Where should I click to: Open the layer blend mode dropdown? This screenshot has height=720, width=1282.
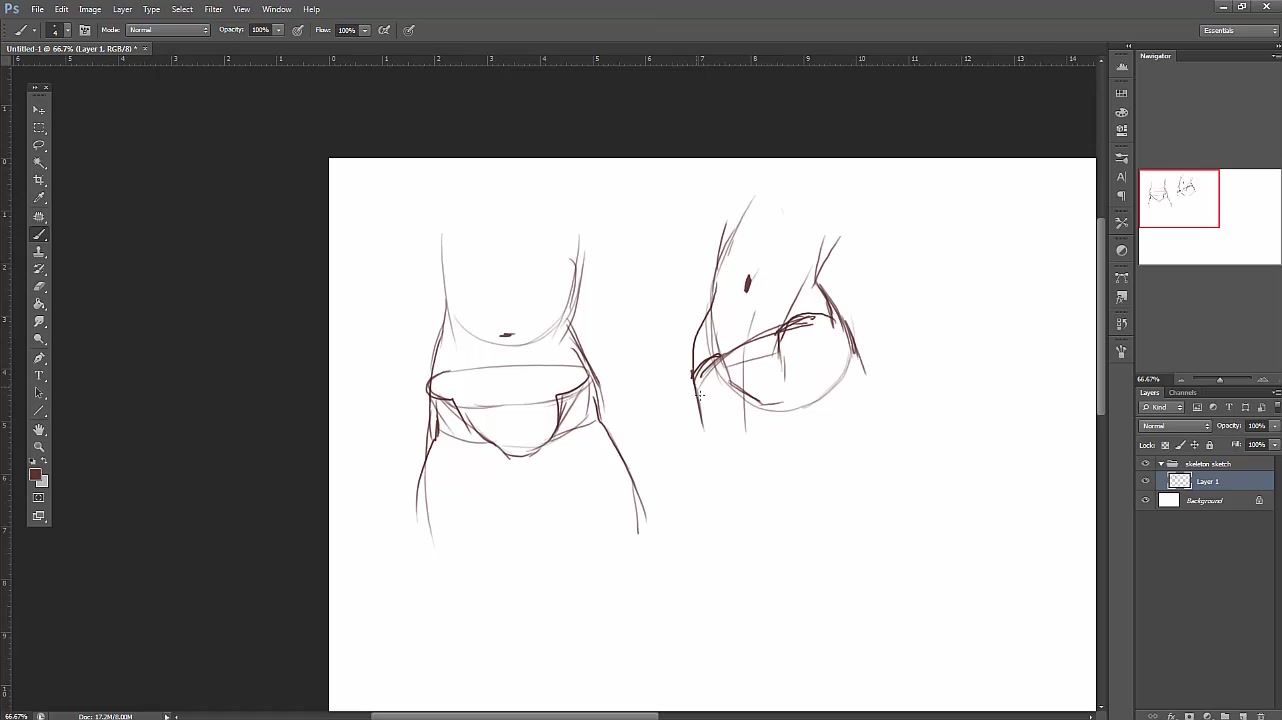click(1176, 426)
